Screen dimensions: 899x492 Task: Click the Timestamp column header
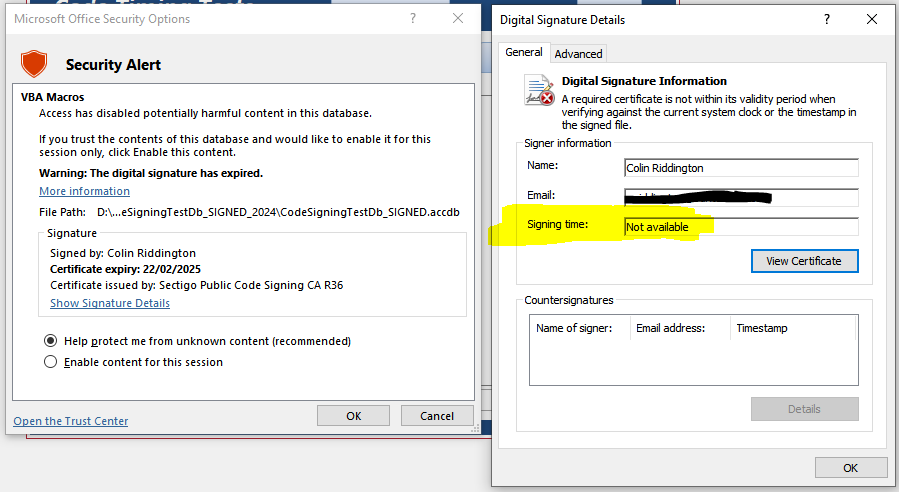click(x=793, y=328)
